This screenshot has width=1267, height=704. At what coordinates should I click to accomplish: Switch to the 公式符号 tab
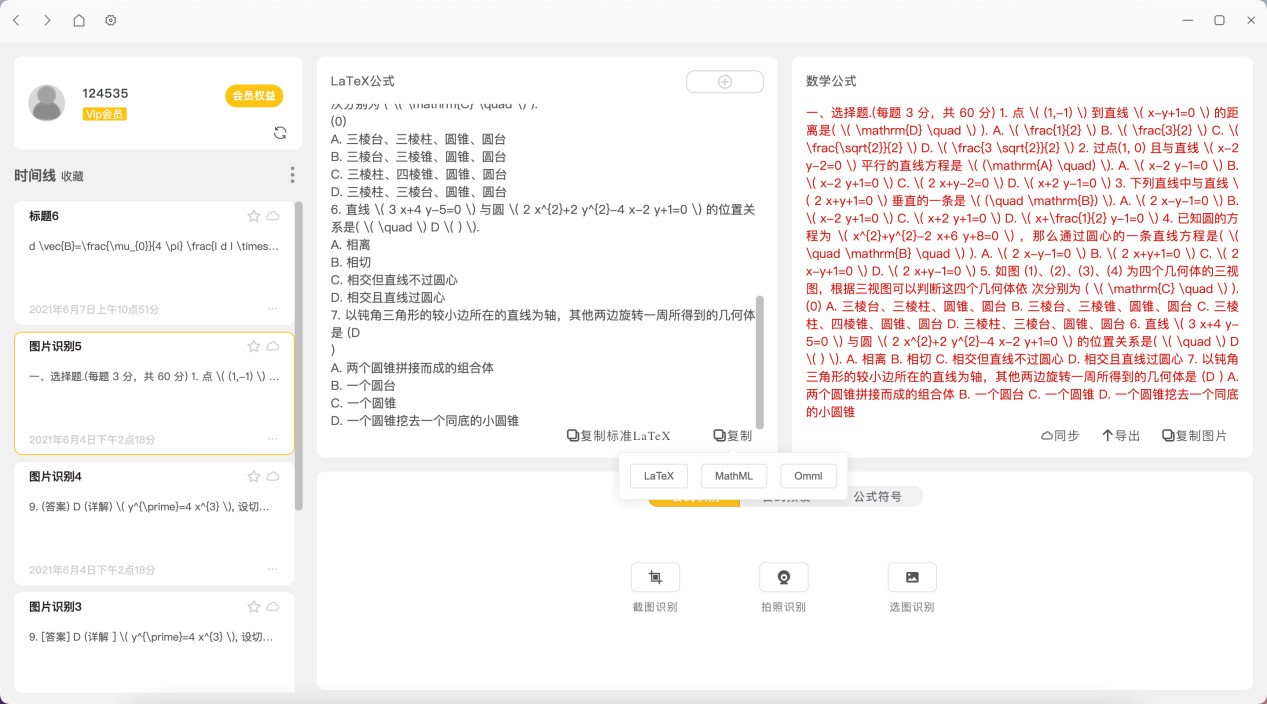pyautogui.click(x=877, y=496)
